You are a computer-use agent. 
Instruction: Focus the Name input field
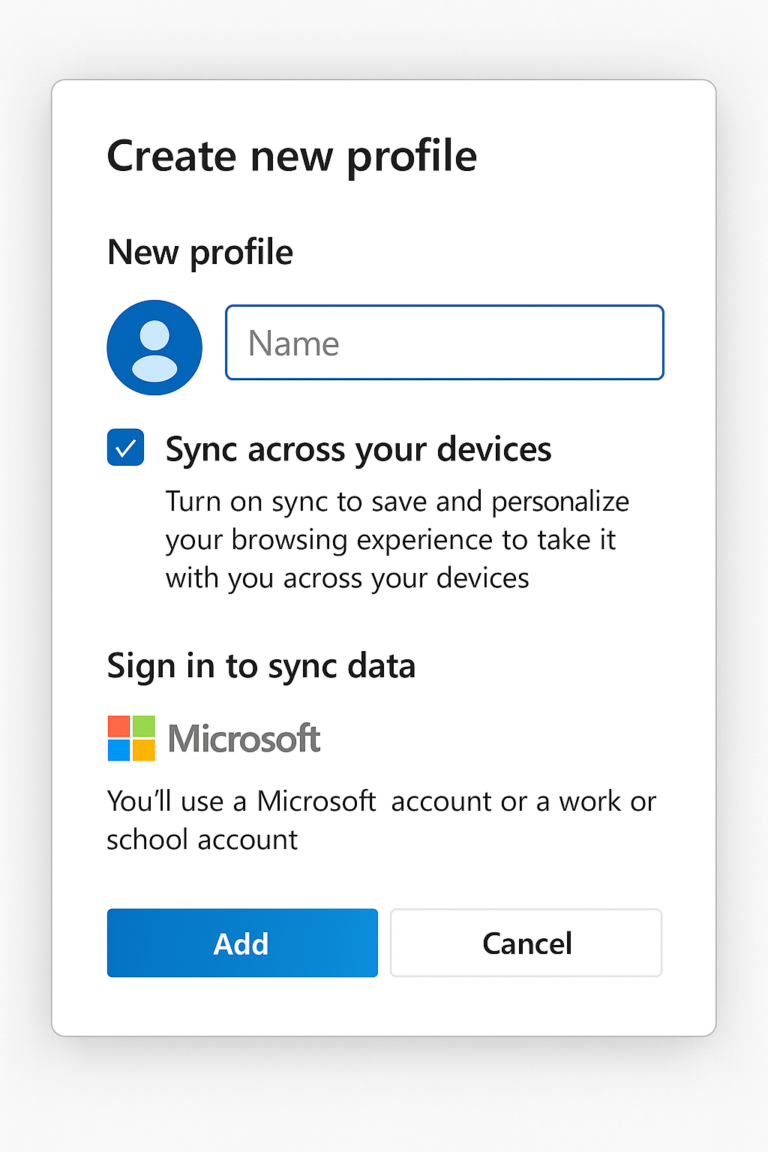444,342
